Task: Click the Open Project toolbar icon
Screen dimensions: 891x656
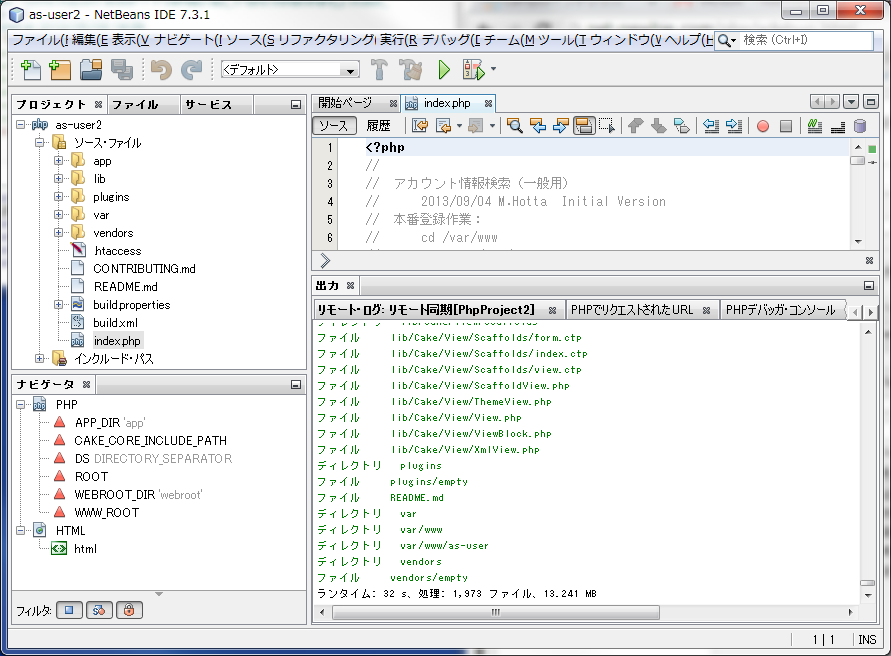Action: 91,69
